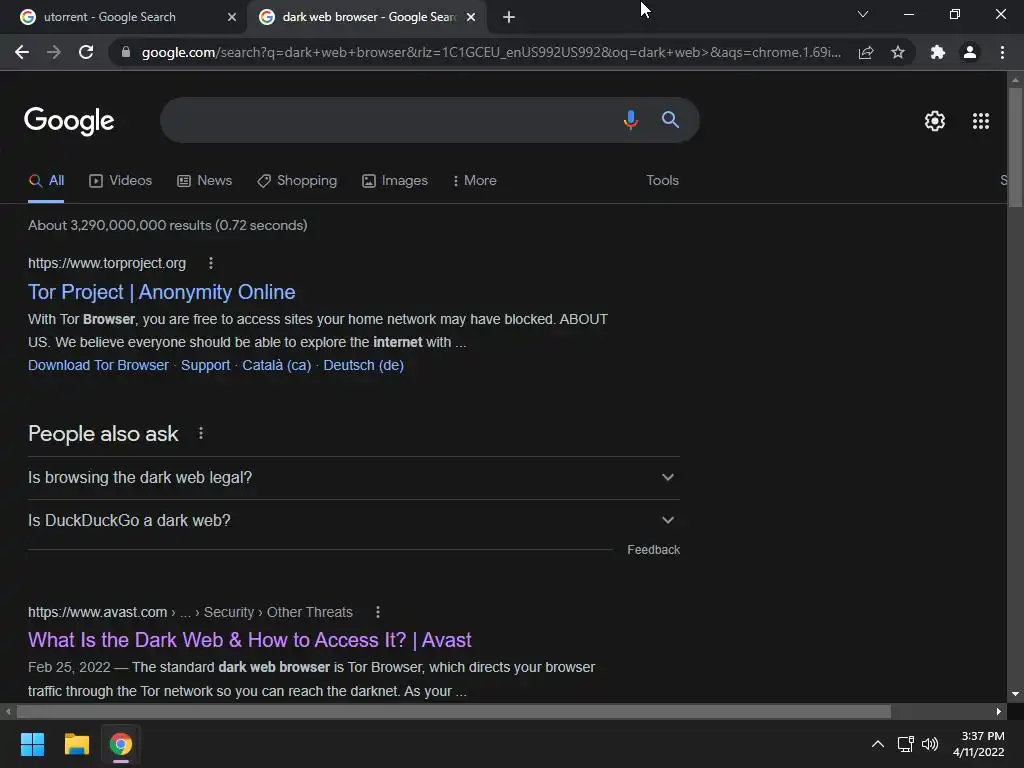1024x768 pixels.
Task: Reload the current page
Action: 86,52
